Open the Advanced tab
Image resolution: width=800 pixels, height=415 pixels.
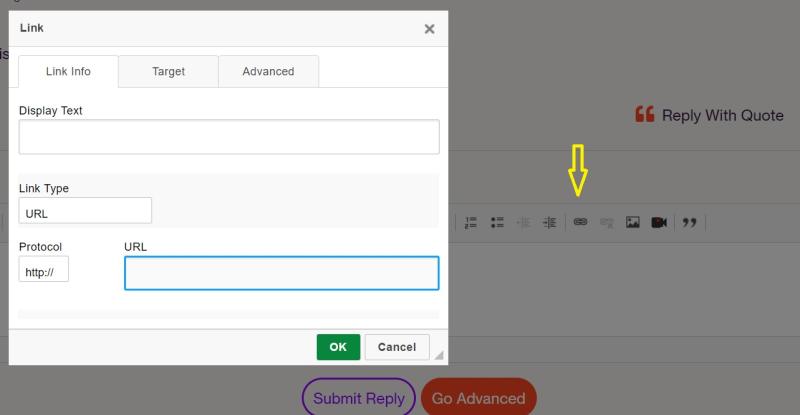coord(268,71)
